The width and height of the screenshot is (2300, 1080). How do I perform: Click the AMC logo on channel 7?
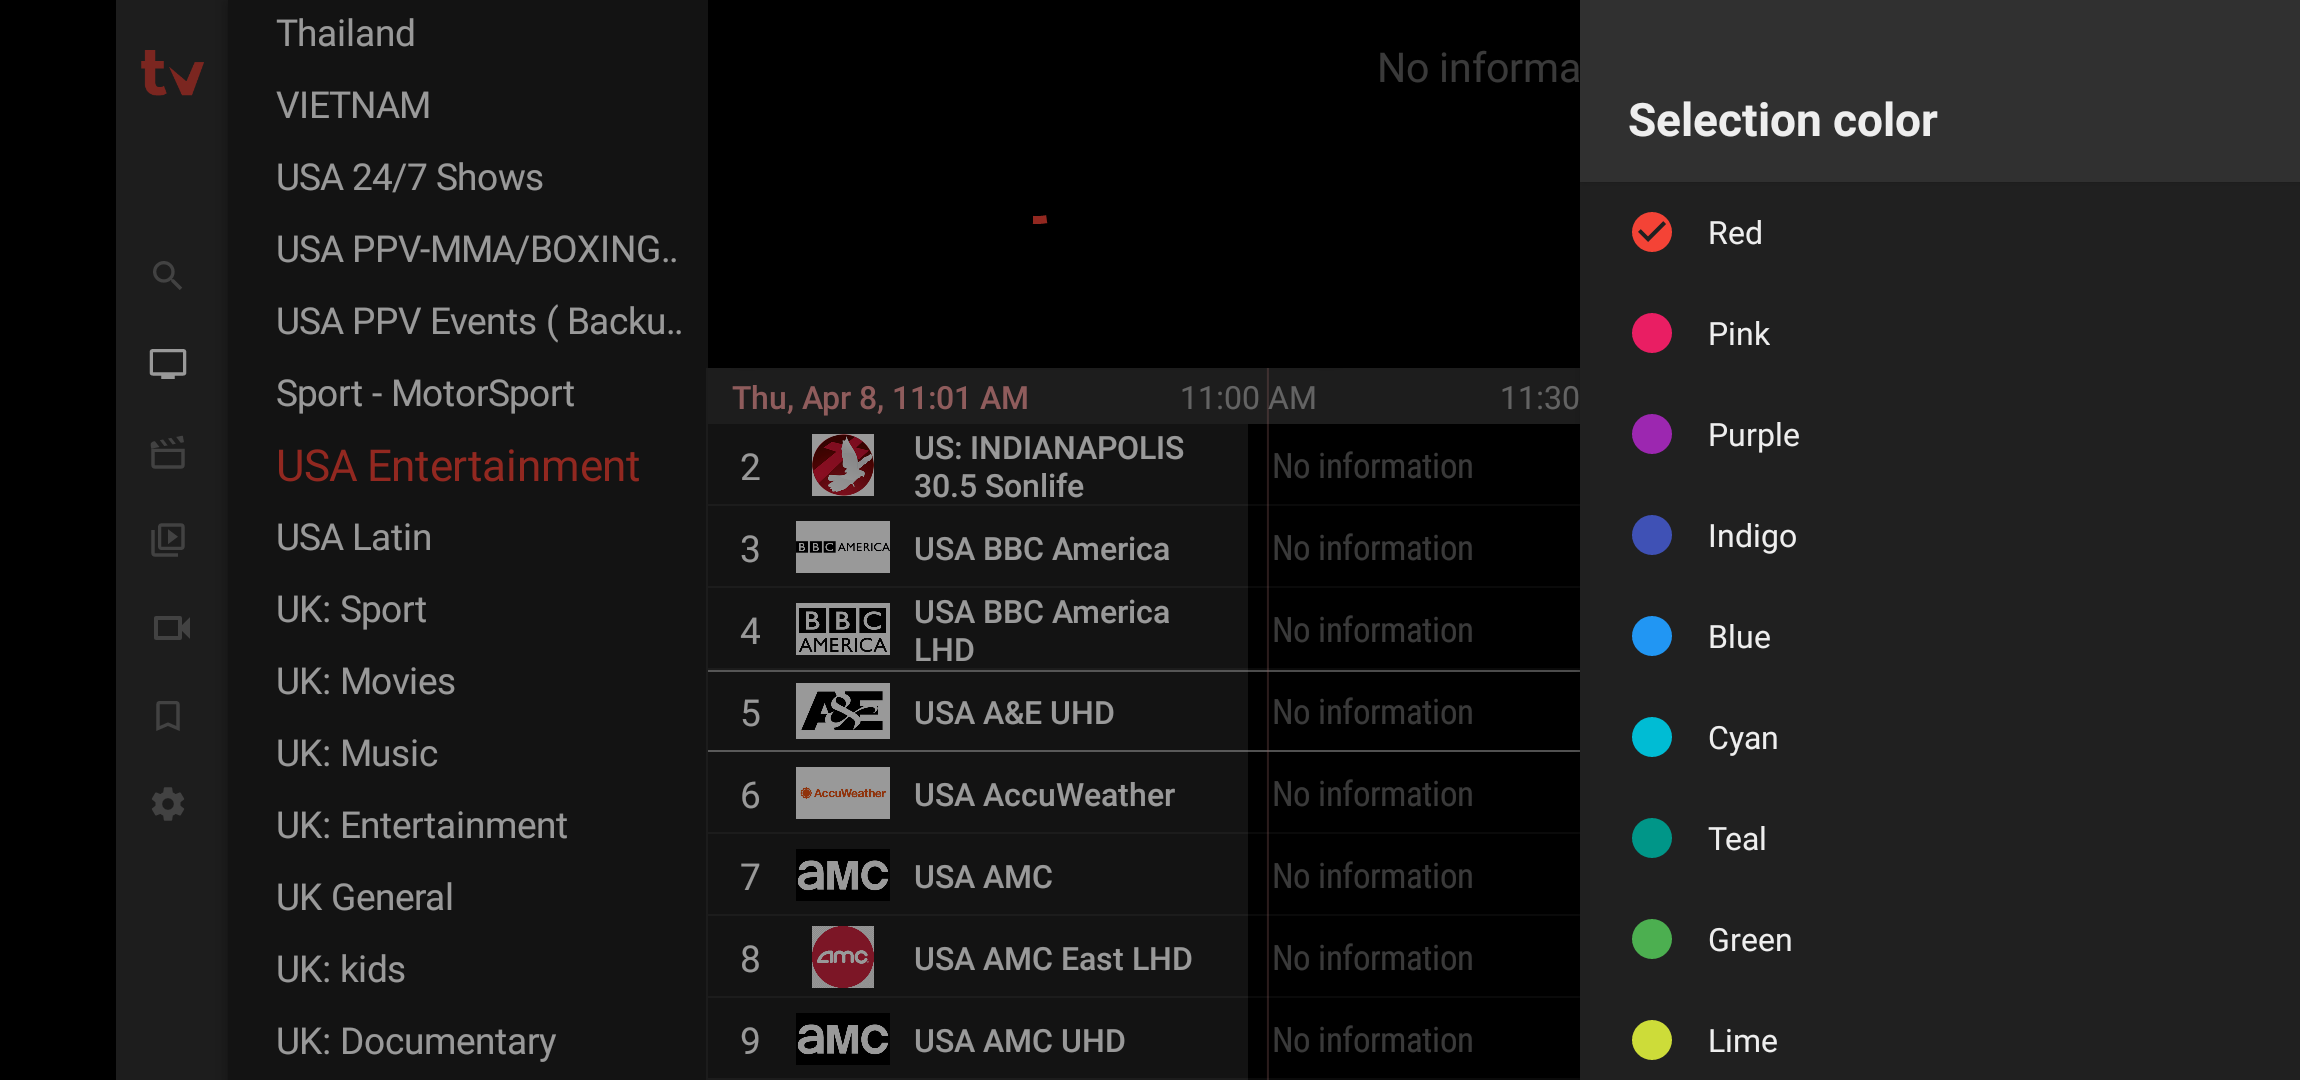point(842,876)
